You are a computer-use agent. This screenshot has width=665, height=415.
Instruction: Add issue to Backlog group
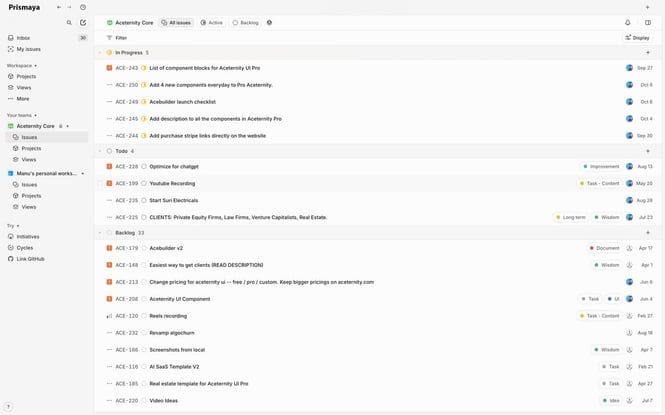tap(648, 233)
